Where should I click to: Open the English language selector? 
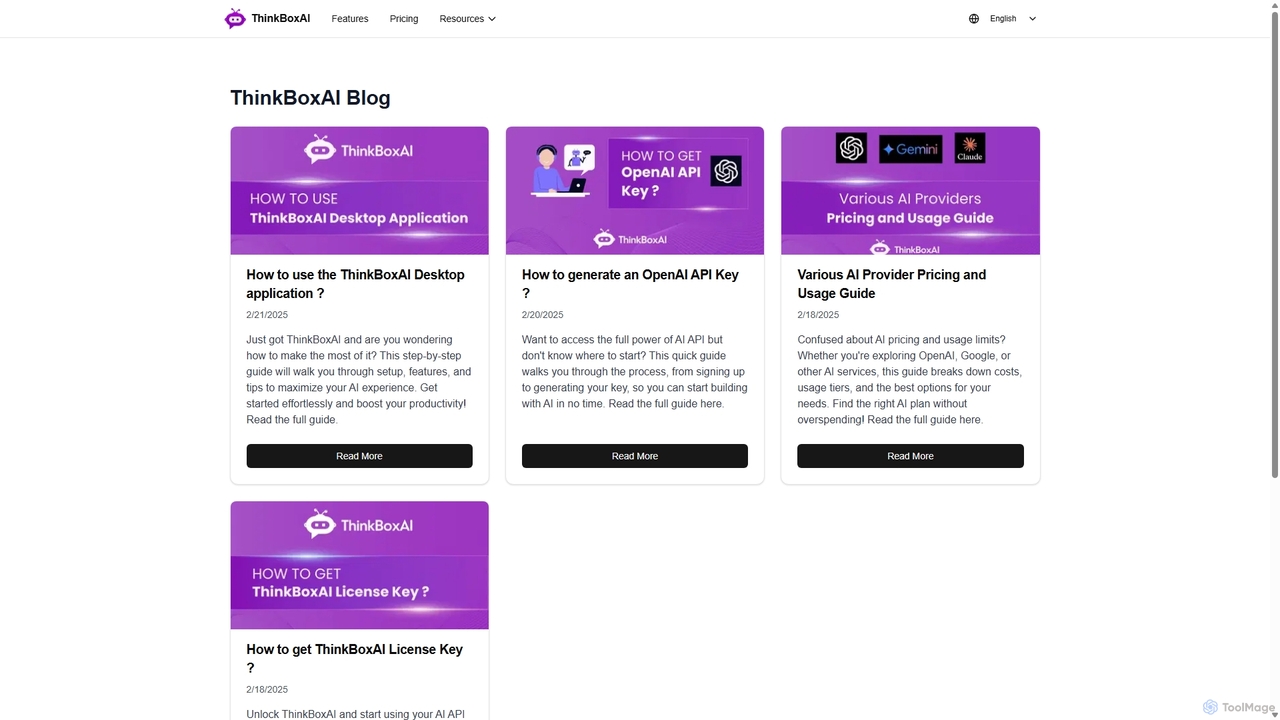pos(1003,18)
